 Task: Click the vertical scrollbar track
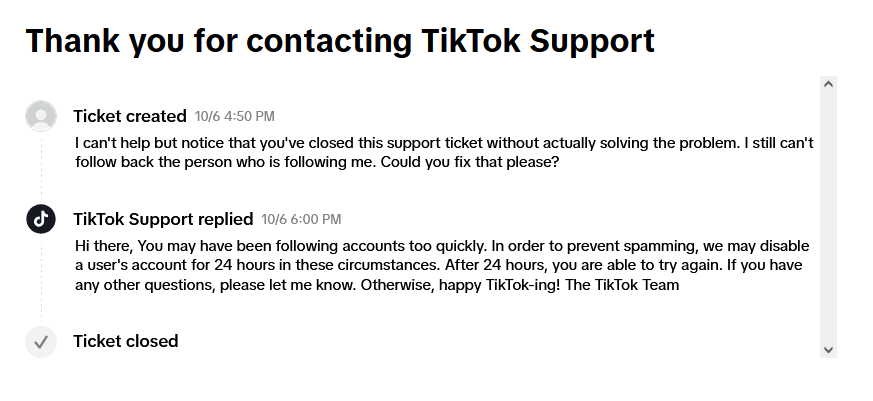click(x=827, y=216)
